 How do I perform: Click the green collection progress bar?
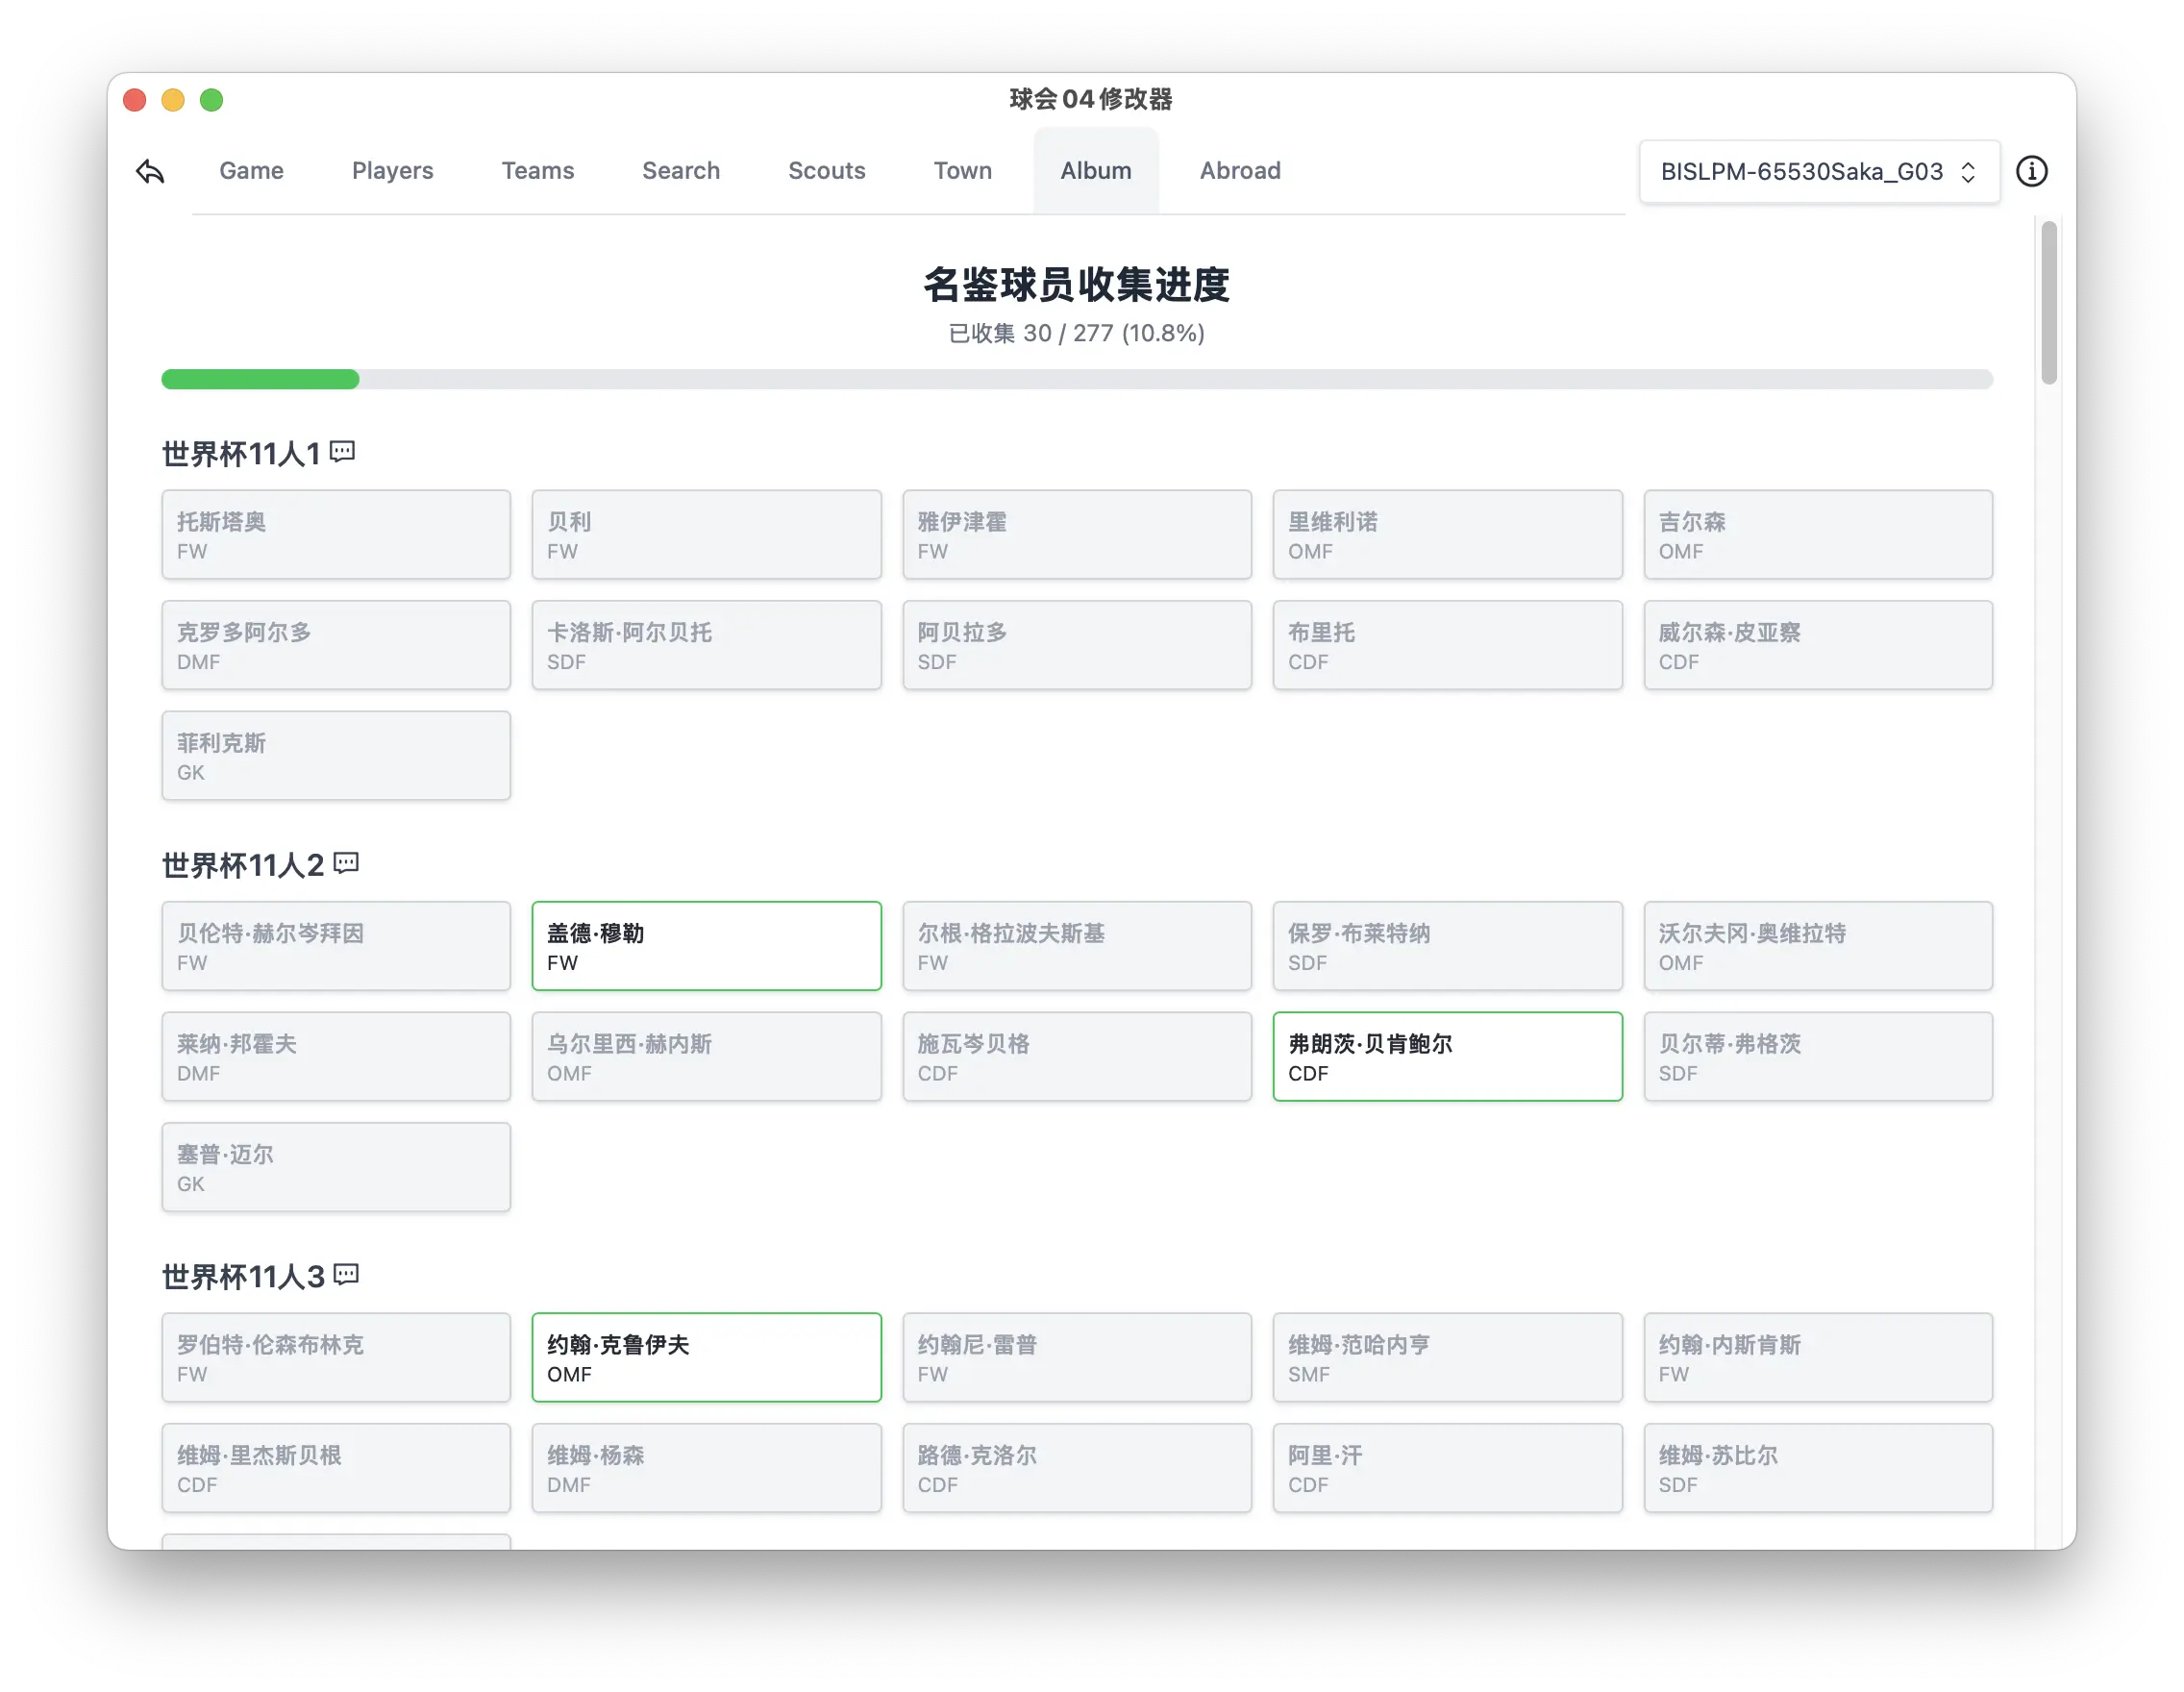[259, 380]
